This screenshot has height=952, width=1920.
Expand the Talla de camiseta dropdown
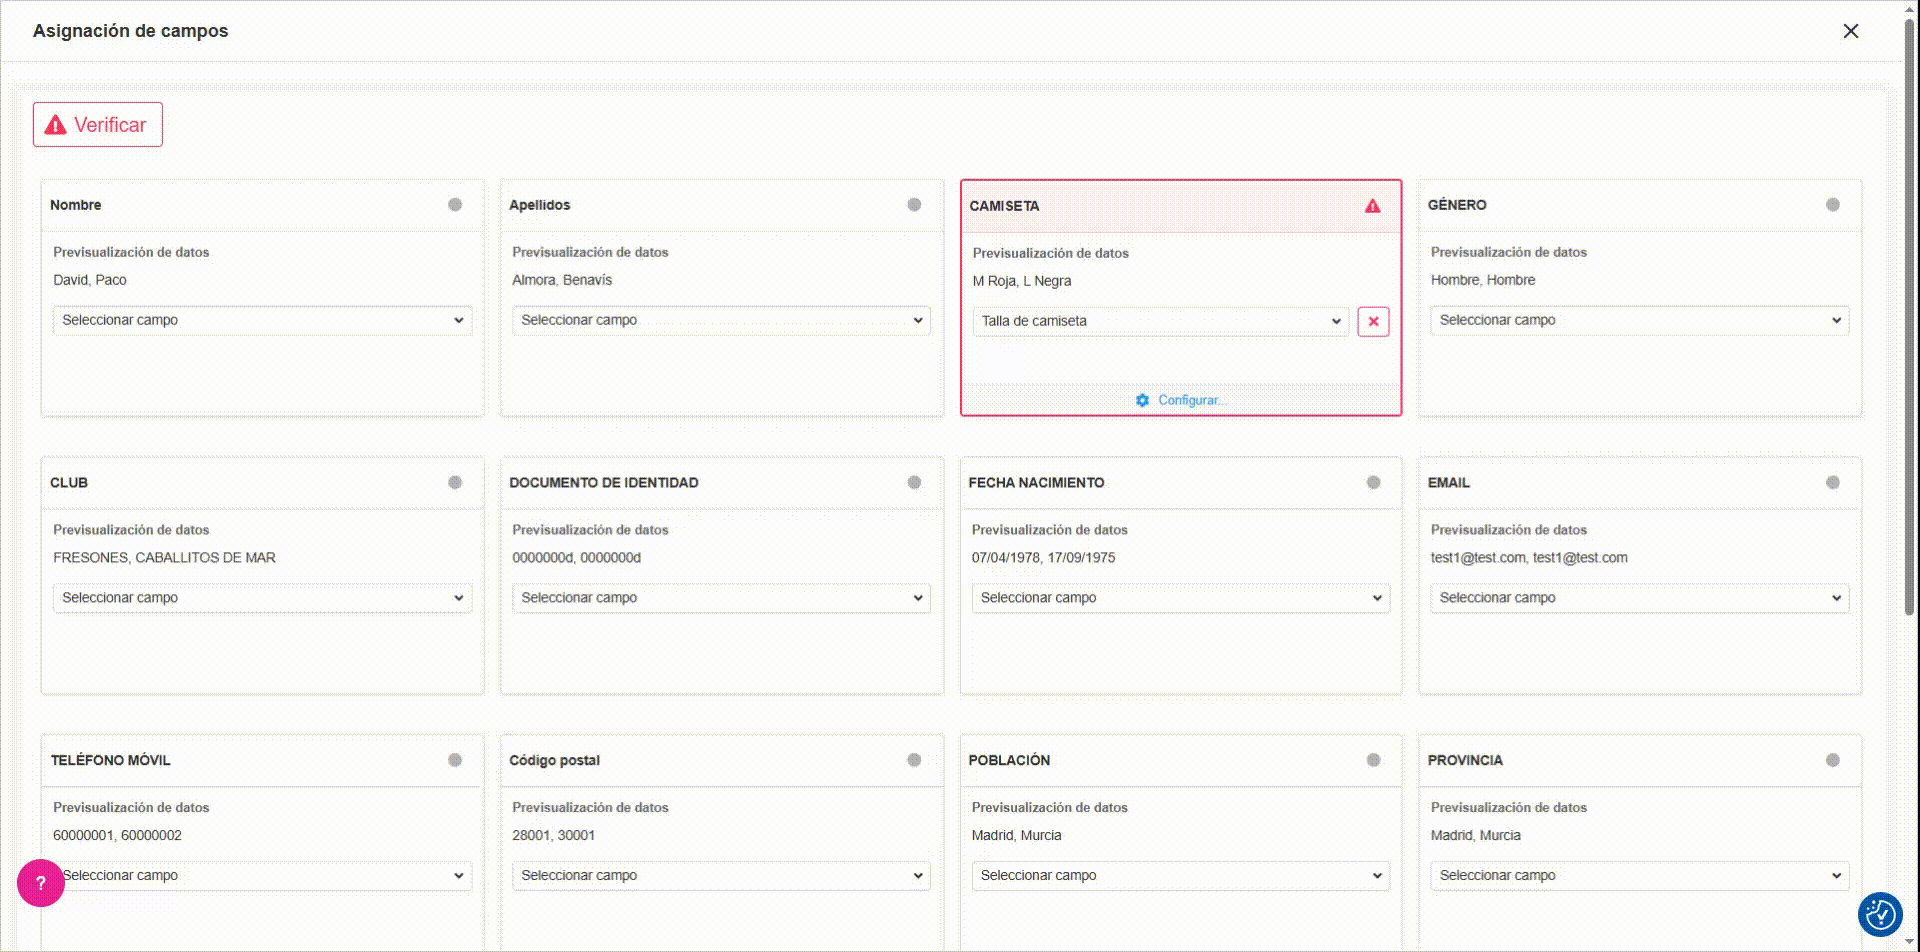[1160, 322]
